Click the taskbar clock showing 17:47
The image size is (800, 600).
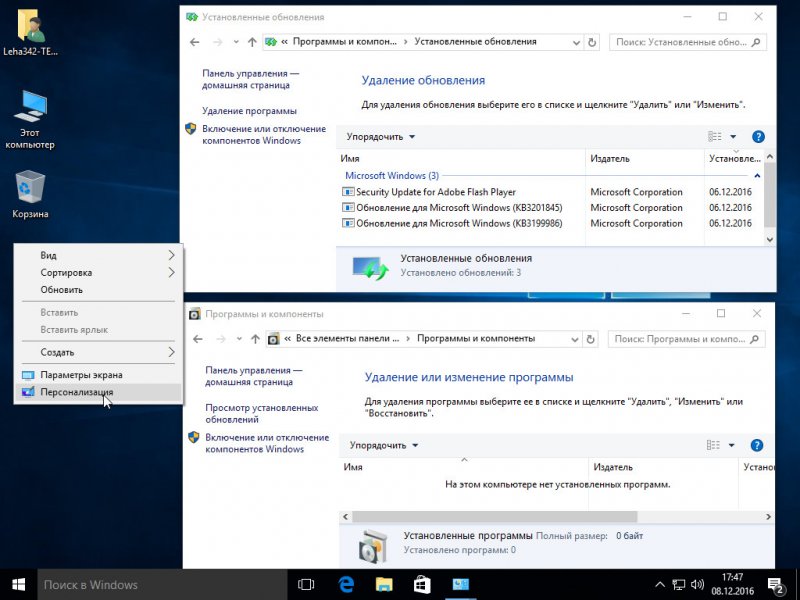click(x=732, y=585)
